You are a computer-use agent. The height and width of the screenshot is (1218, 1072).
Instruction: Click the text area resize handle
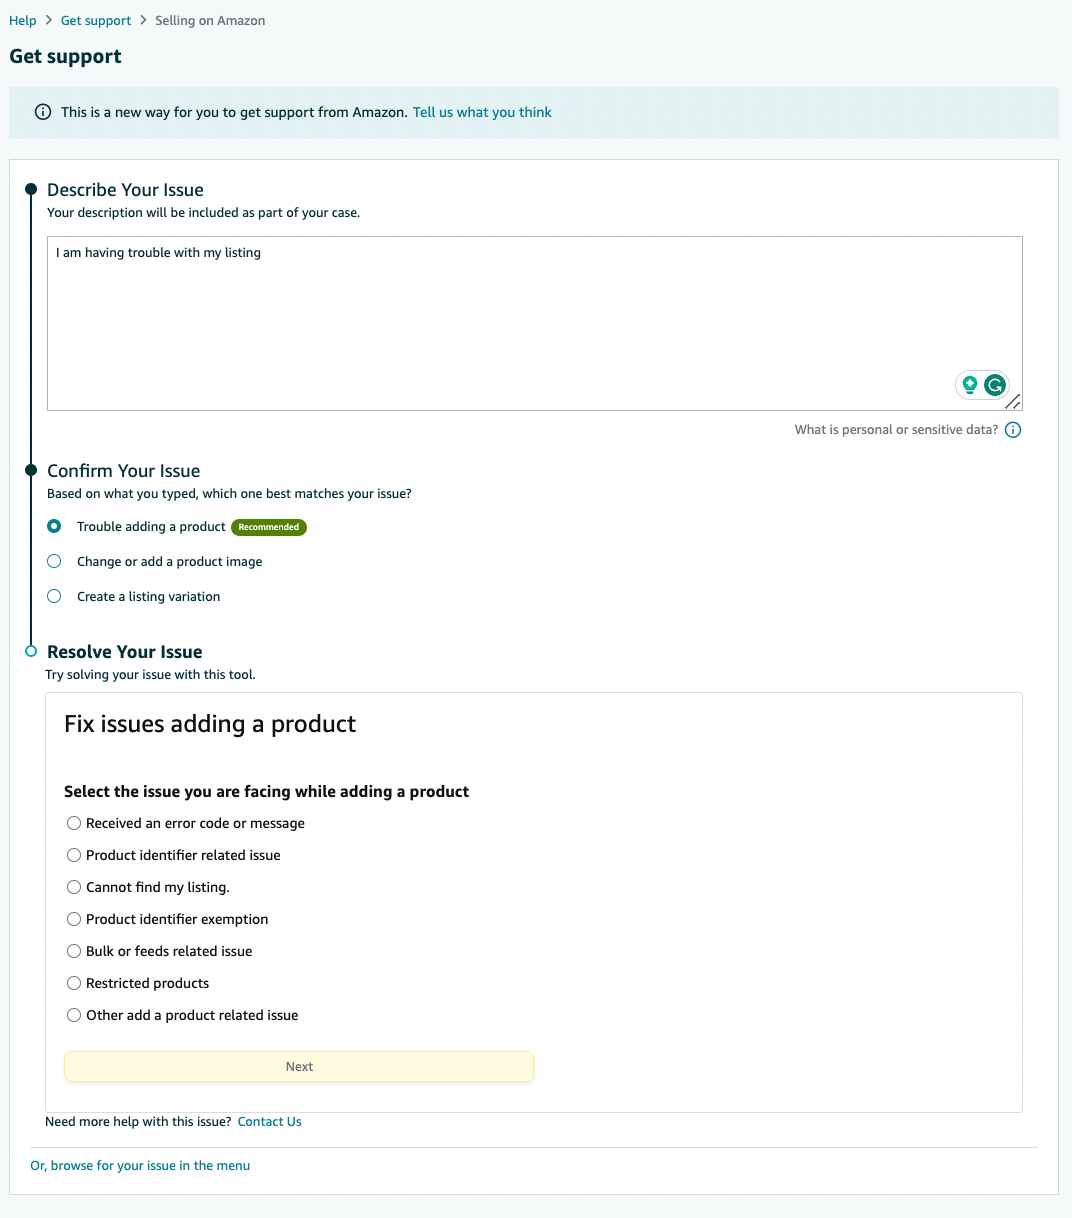point(1013,402)
